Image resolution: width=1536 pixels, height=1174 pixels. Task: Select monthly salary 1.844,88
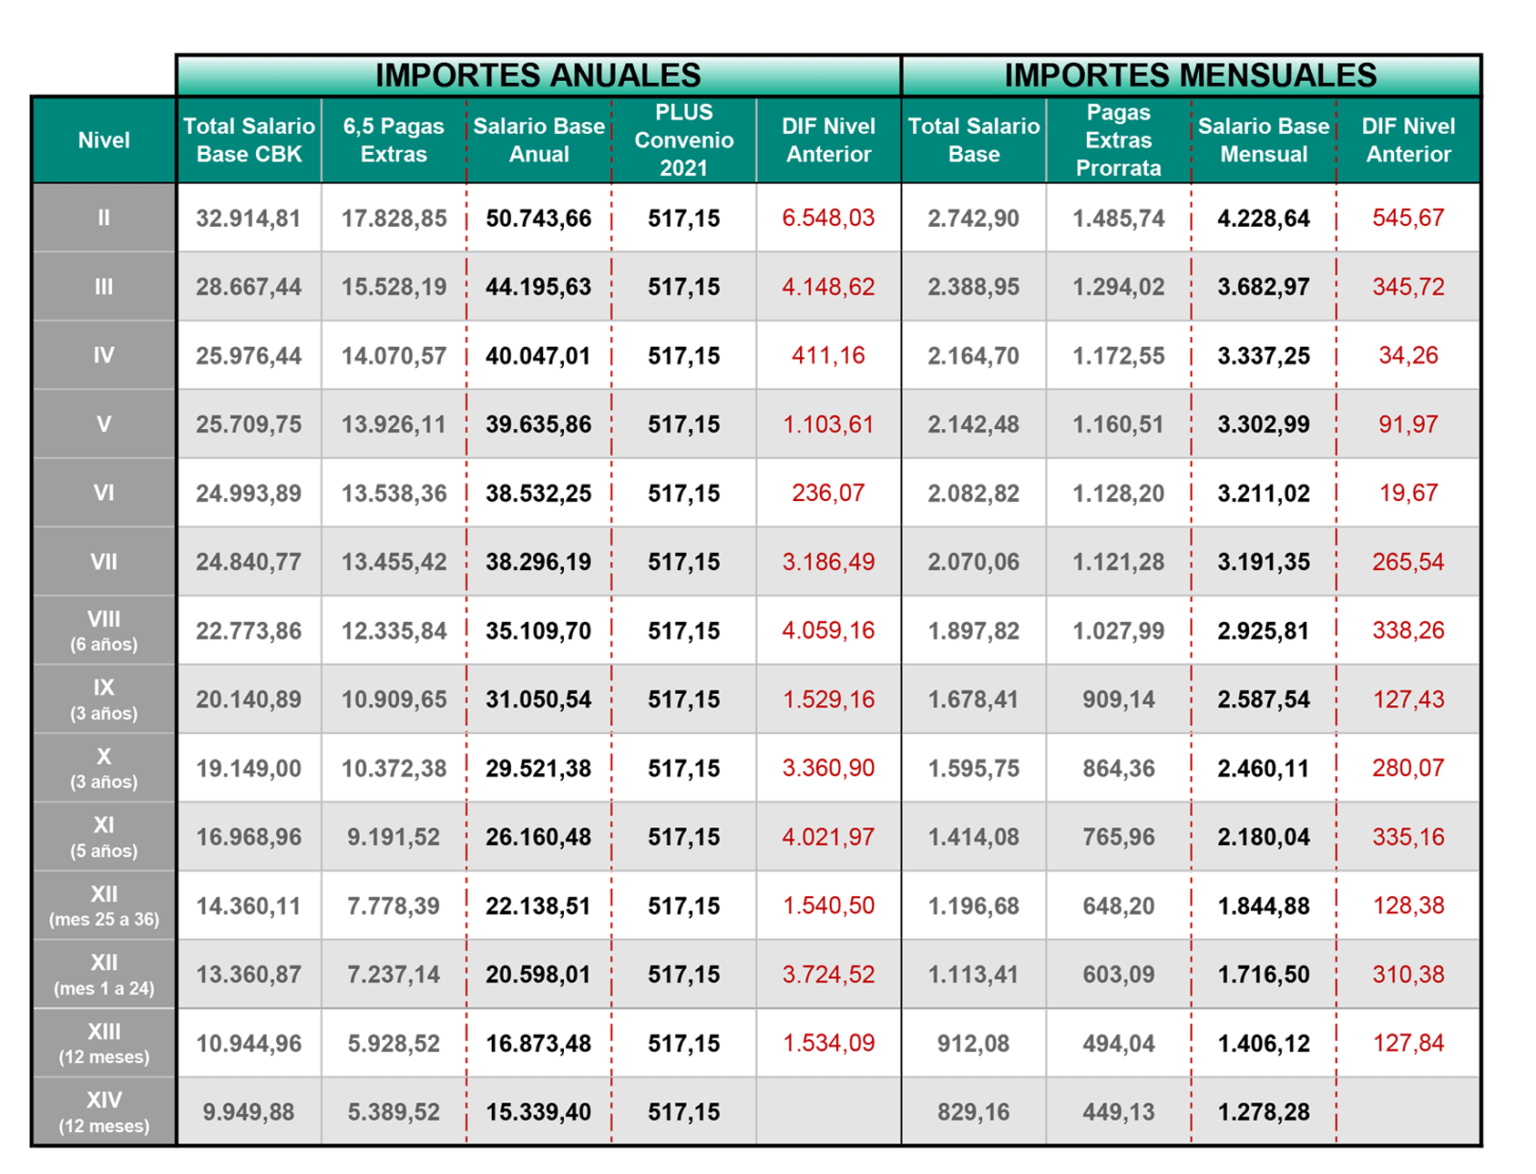(x=1263, y=906)
